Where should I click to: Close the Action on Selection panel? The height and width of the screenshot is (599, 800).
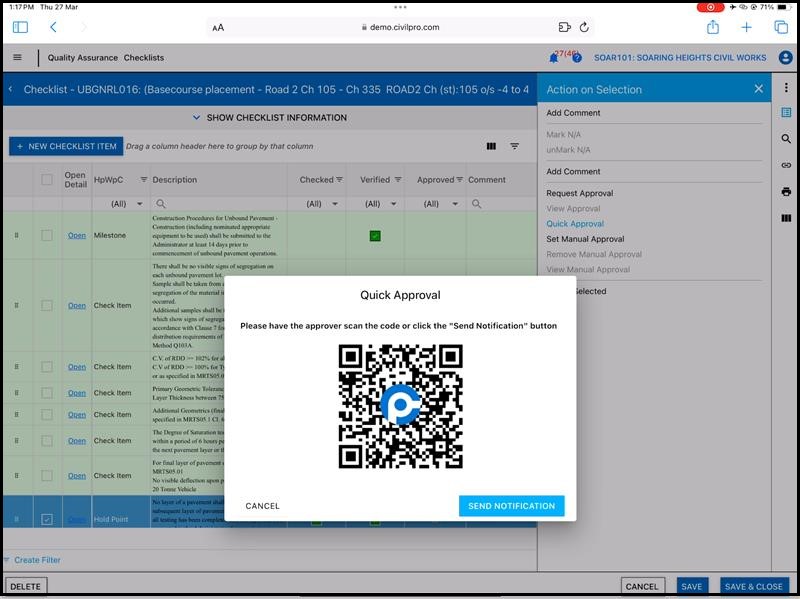[758, 89]
